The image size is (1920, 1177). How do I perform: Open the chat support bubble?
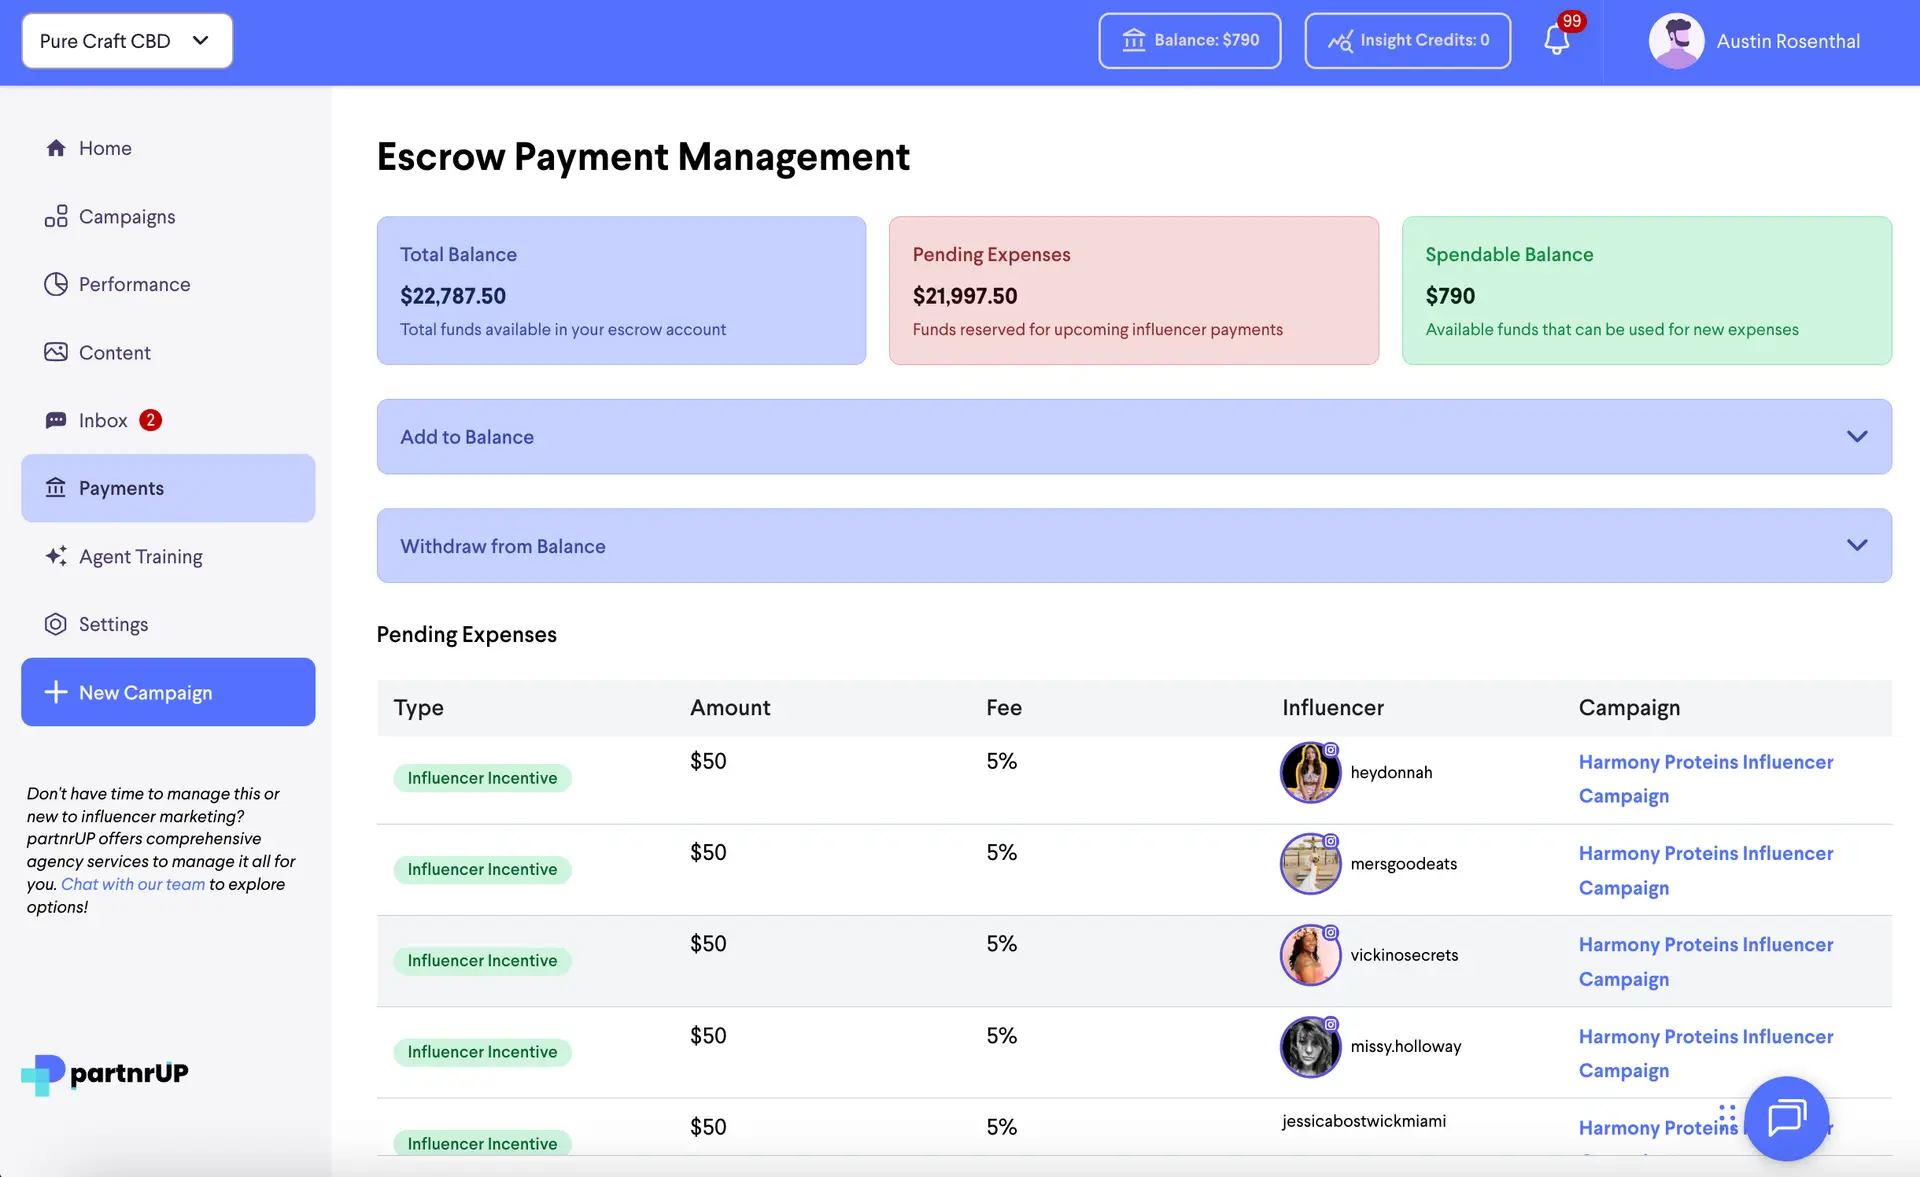coord(1787,1119)
